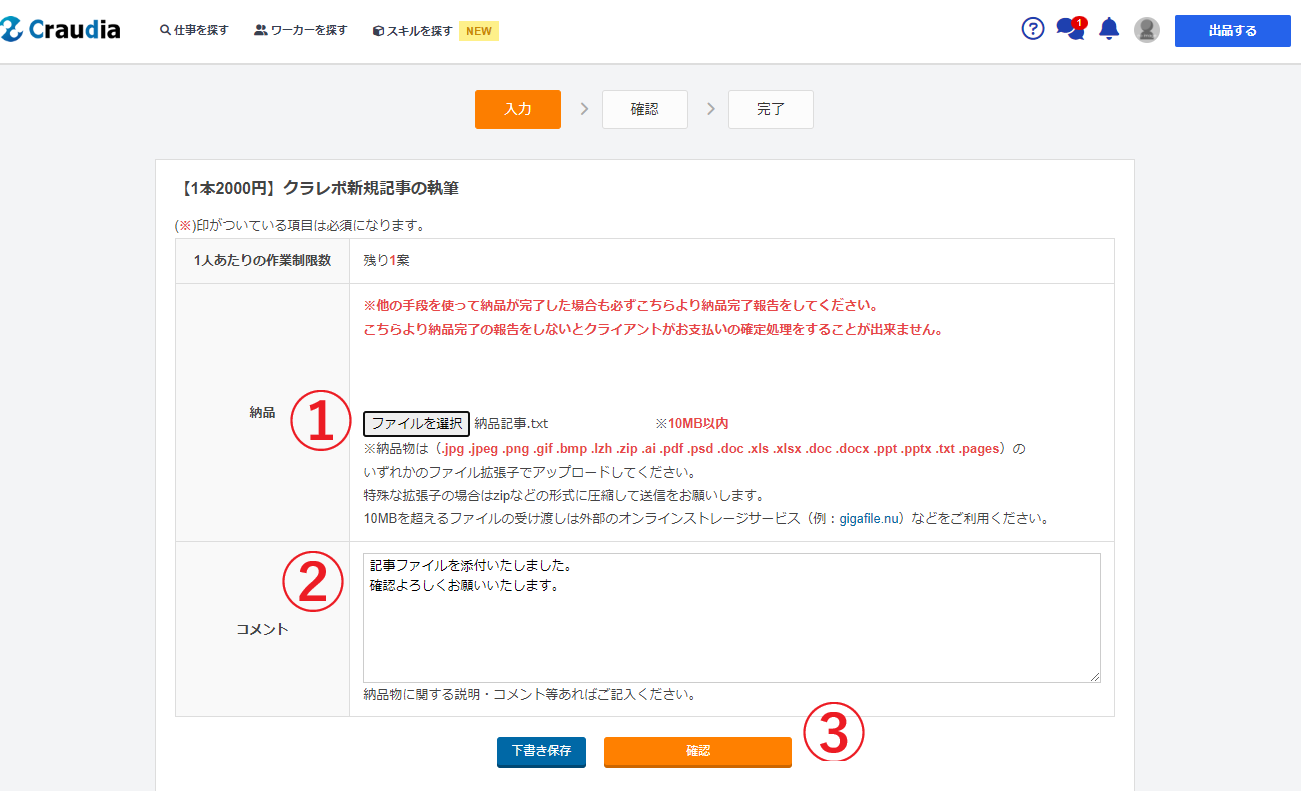Click the magnifier icon beside 仕事を探す

pos(165,31)
